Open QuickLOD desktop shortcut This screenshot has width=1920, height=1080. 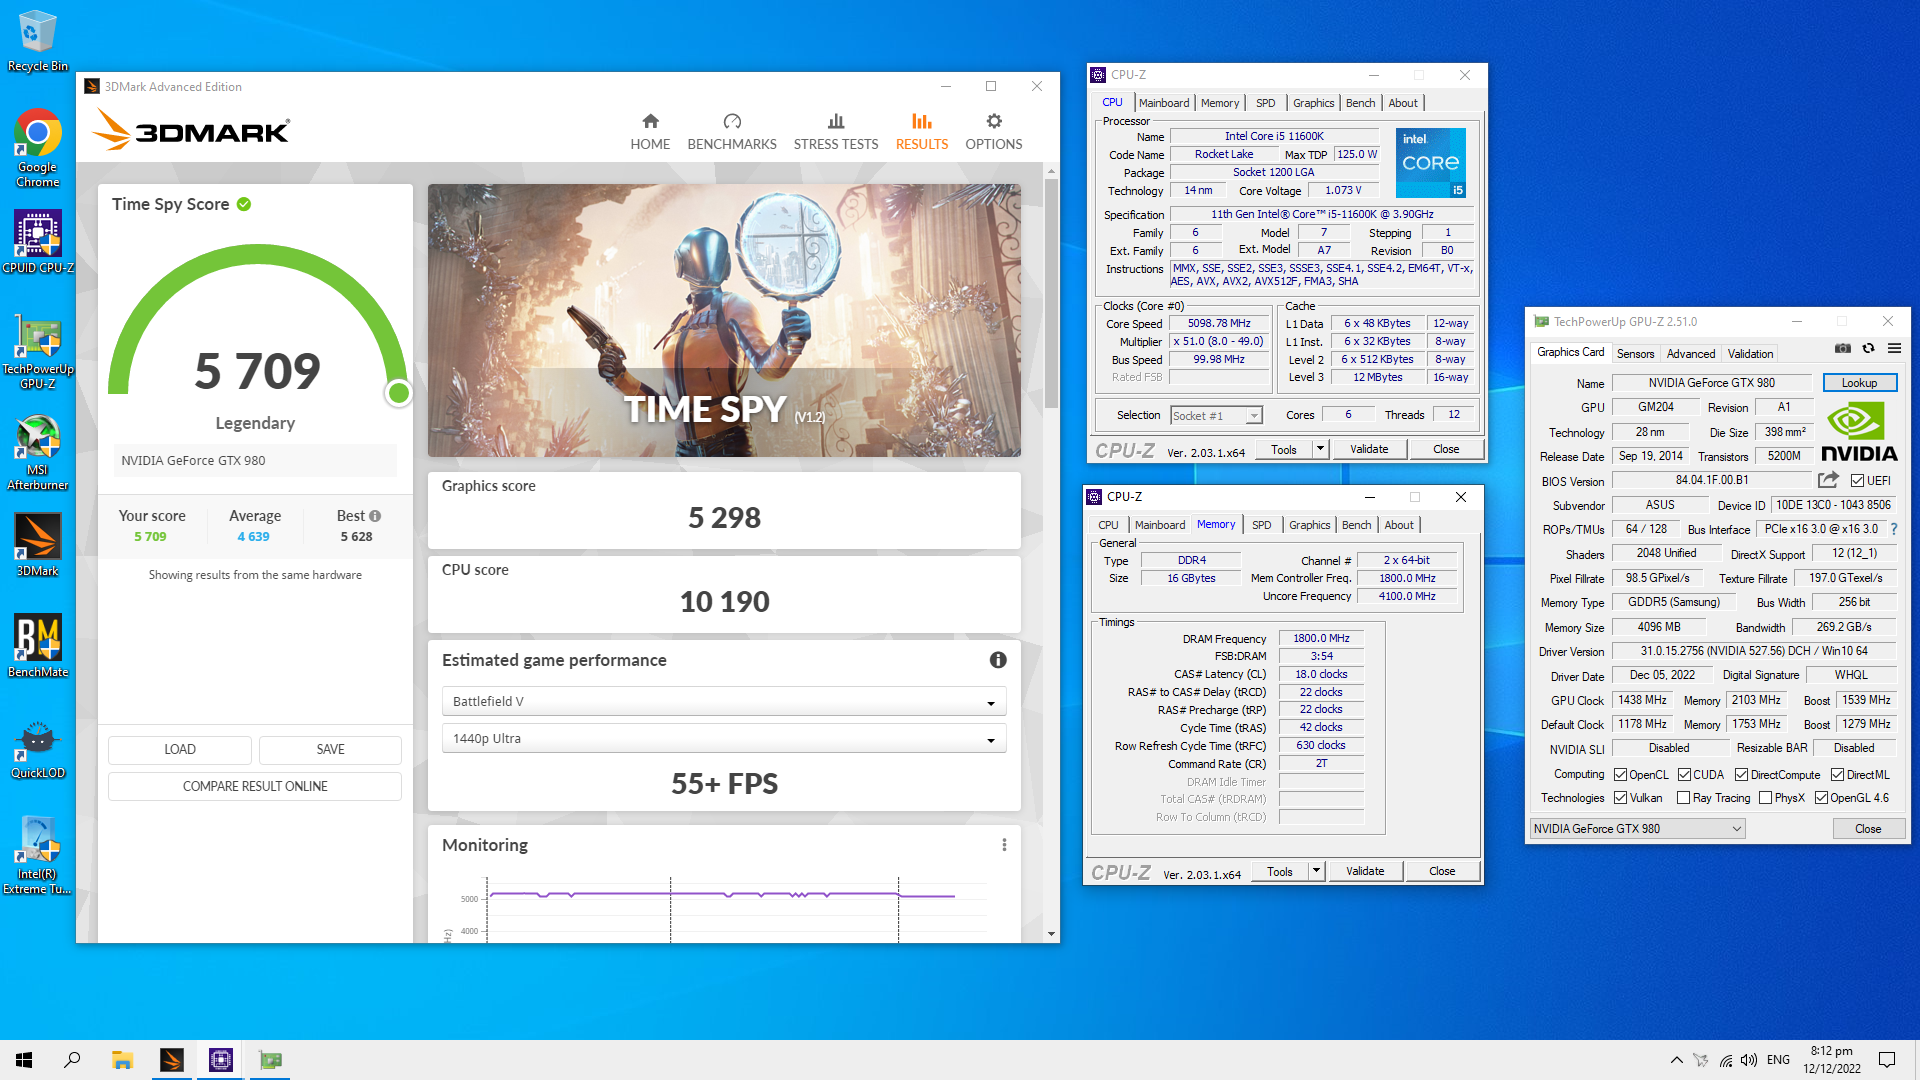pos(37,750)
